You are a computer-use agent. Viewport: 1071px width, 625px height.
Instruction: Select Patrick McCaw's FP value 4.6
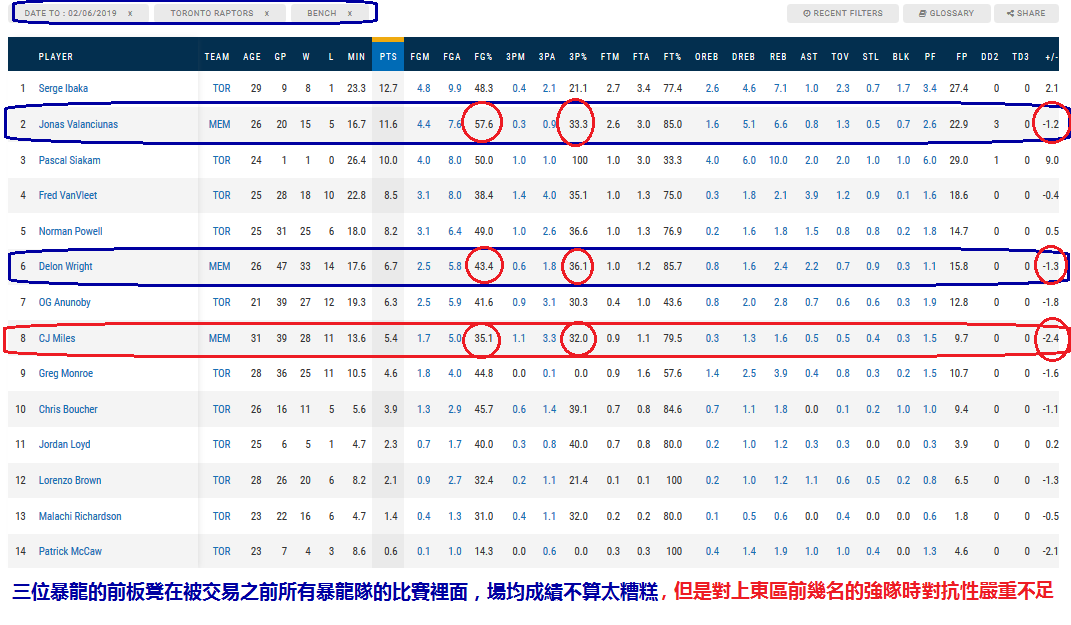tap(961, 551)
